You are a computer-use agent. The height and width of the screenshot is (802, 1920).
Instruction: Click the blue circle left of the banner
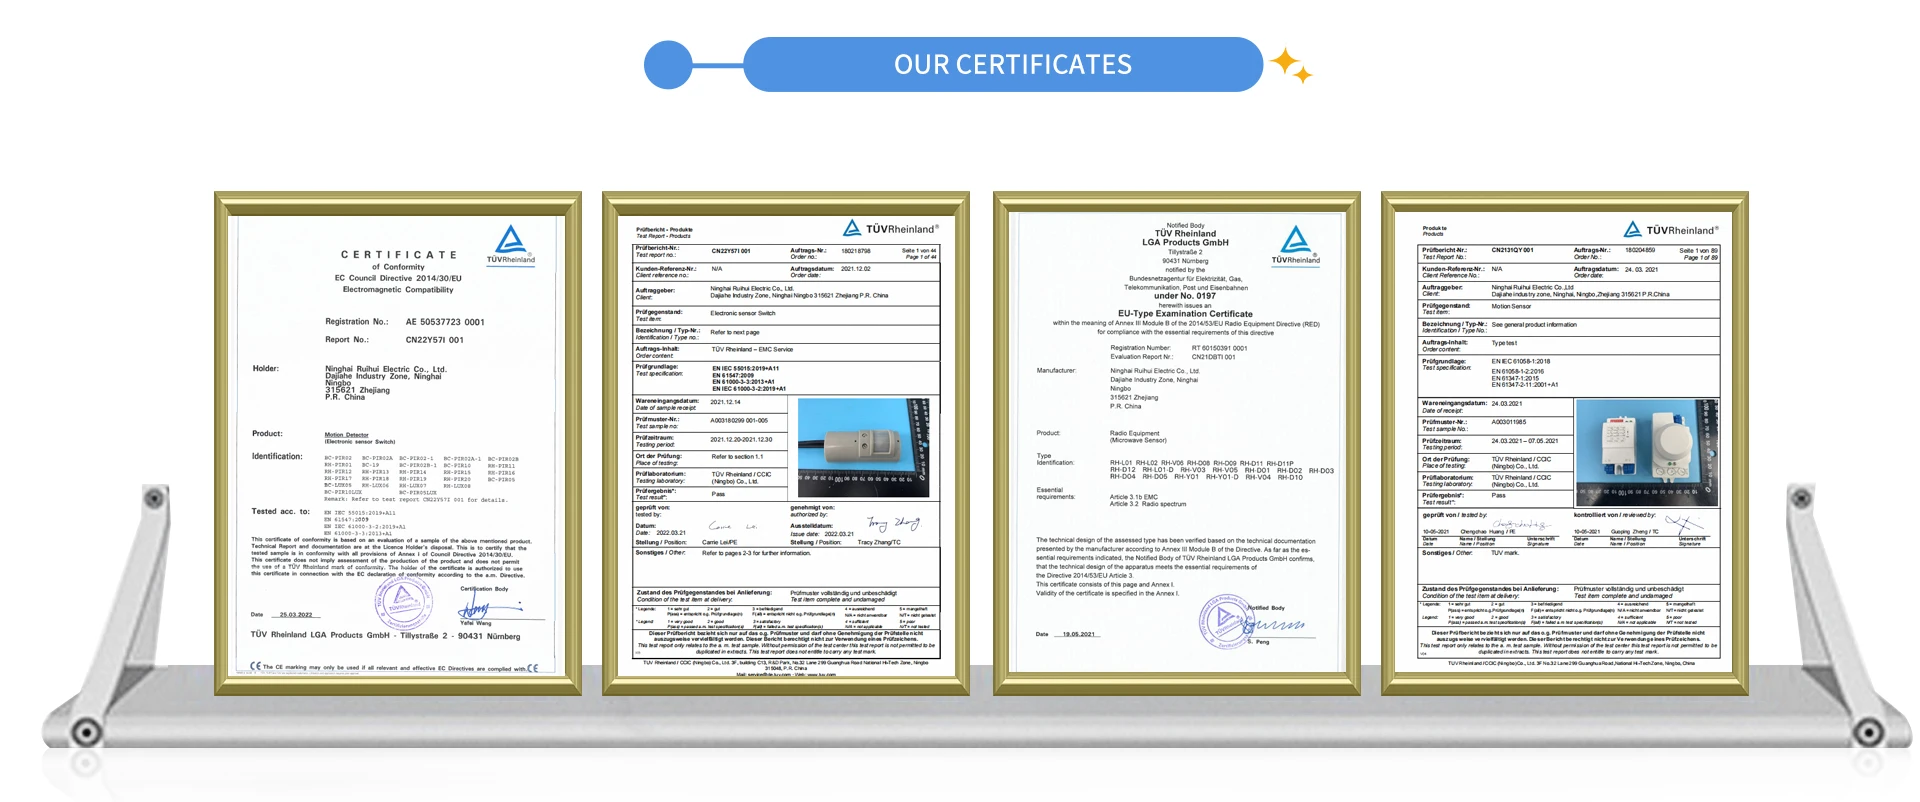(x=668, y=65)
